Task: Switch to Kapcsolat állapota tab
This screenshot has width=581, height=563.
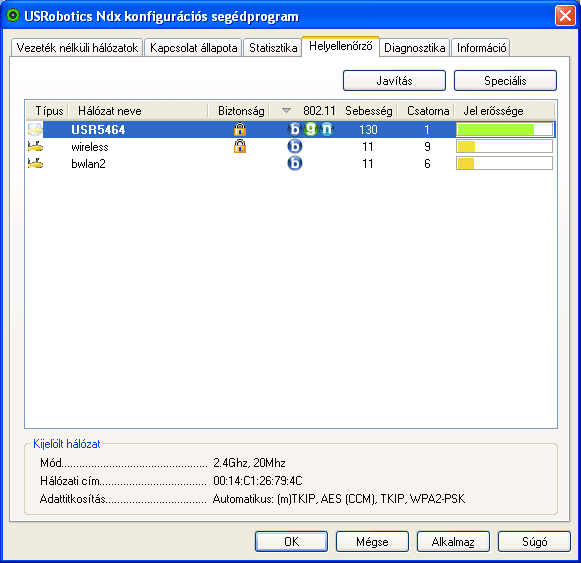Action: point(193,48)
